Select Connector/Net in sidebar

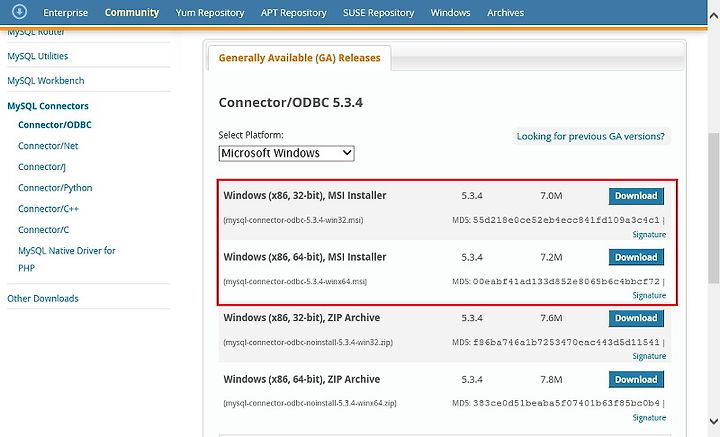point(48,146)
